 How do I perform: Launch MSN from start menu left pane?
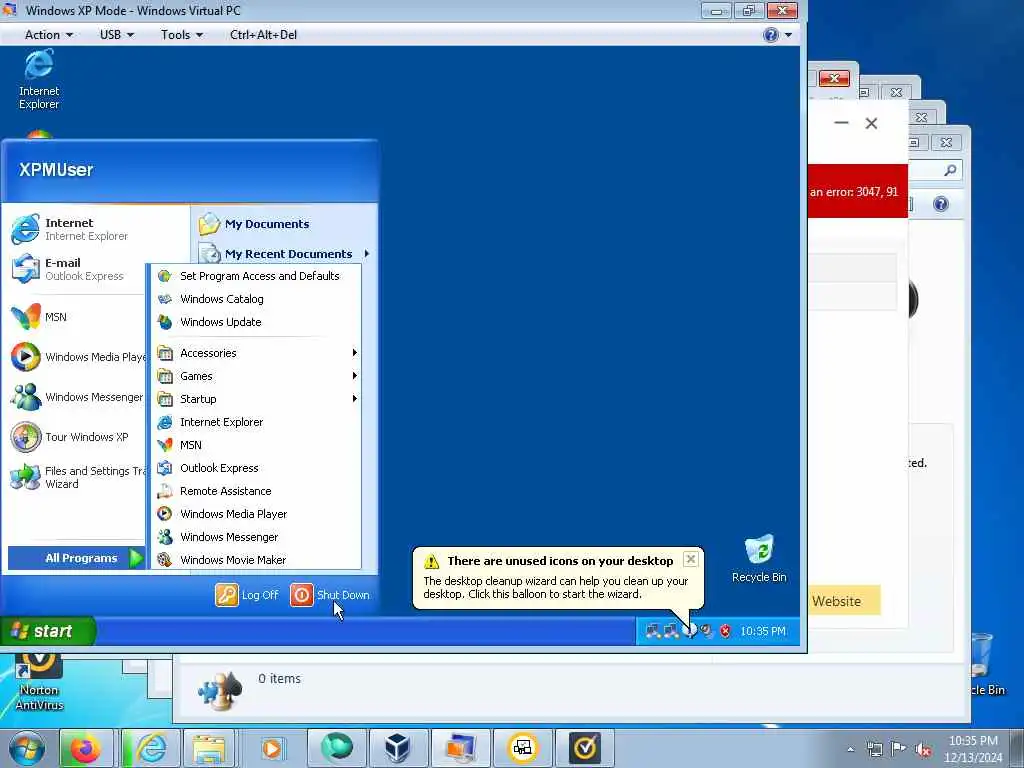pyautogui.click(x=39, y=317)
